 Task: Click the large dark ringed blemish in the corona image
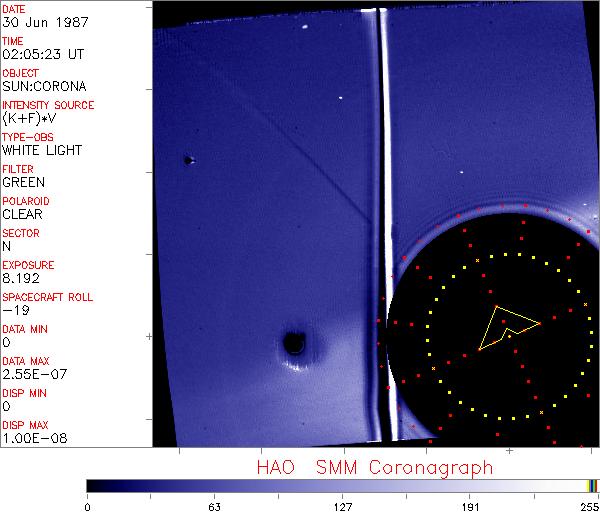point(294,344)
